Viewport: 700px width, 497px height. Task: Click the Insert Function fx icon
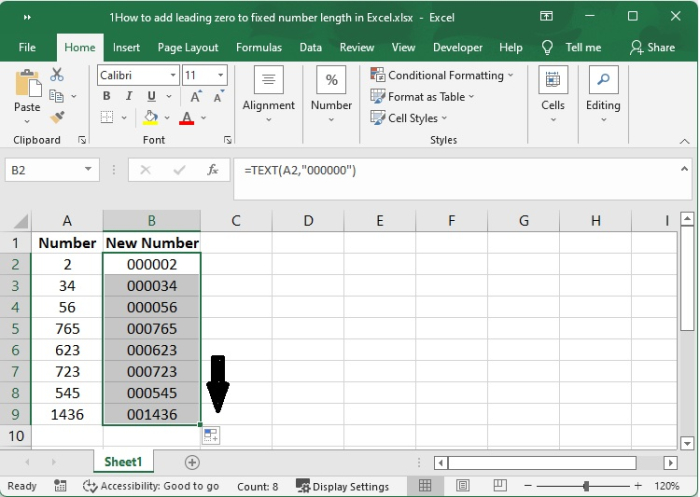pos(212,170)
